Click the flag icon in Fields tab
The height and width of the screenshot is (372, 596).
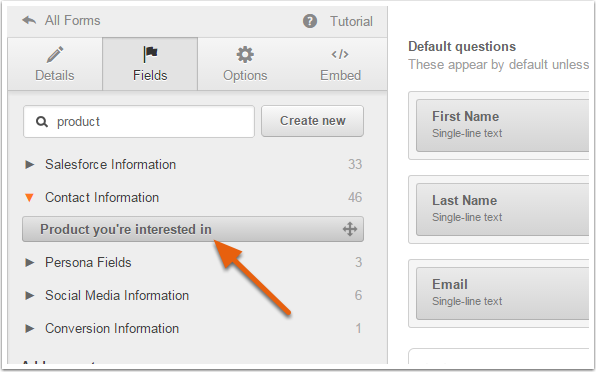tap(150, 54)
